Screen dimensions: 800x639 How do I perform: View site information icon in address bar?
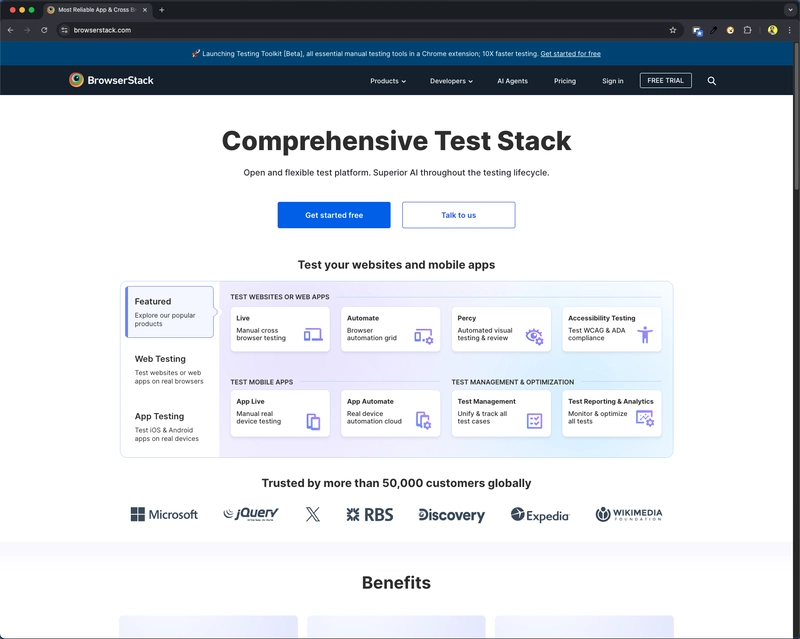64,30
